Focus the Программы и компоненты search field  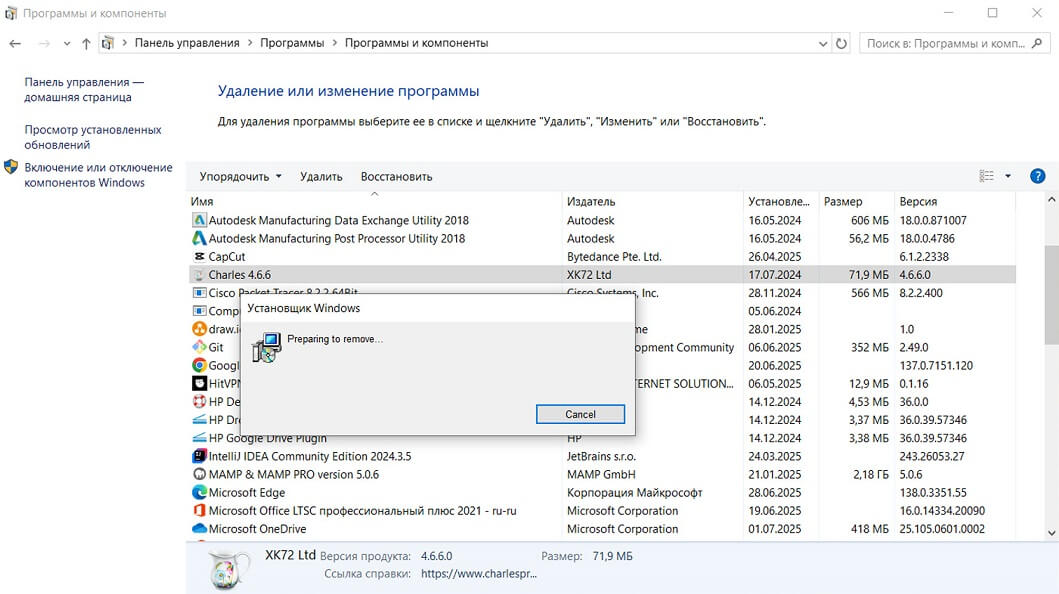(946, 43)
